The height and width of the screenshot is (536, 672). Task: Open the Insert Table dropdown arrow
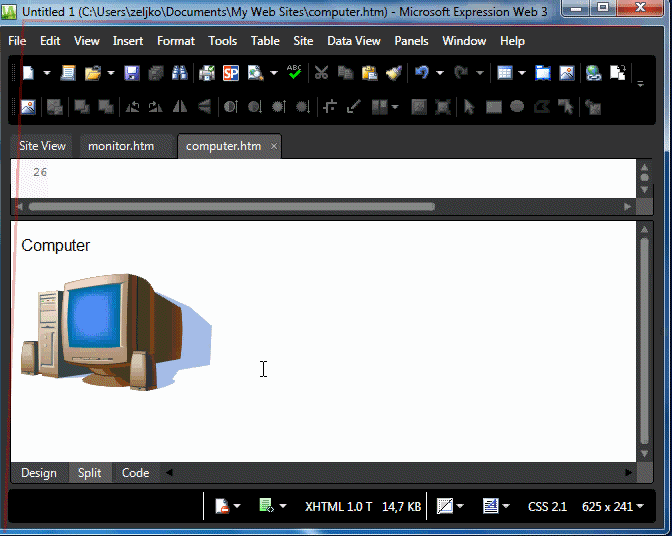[x=522, y=73]
